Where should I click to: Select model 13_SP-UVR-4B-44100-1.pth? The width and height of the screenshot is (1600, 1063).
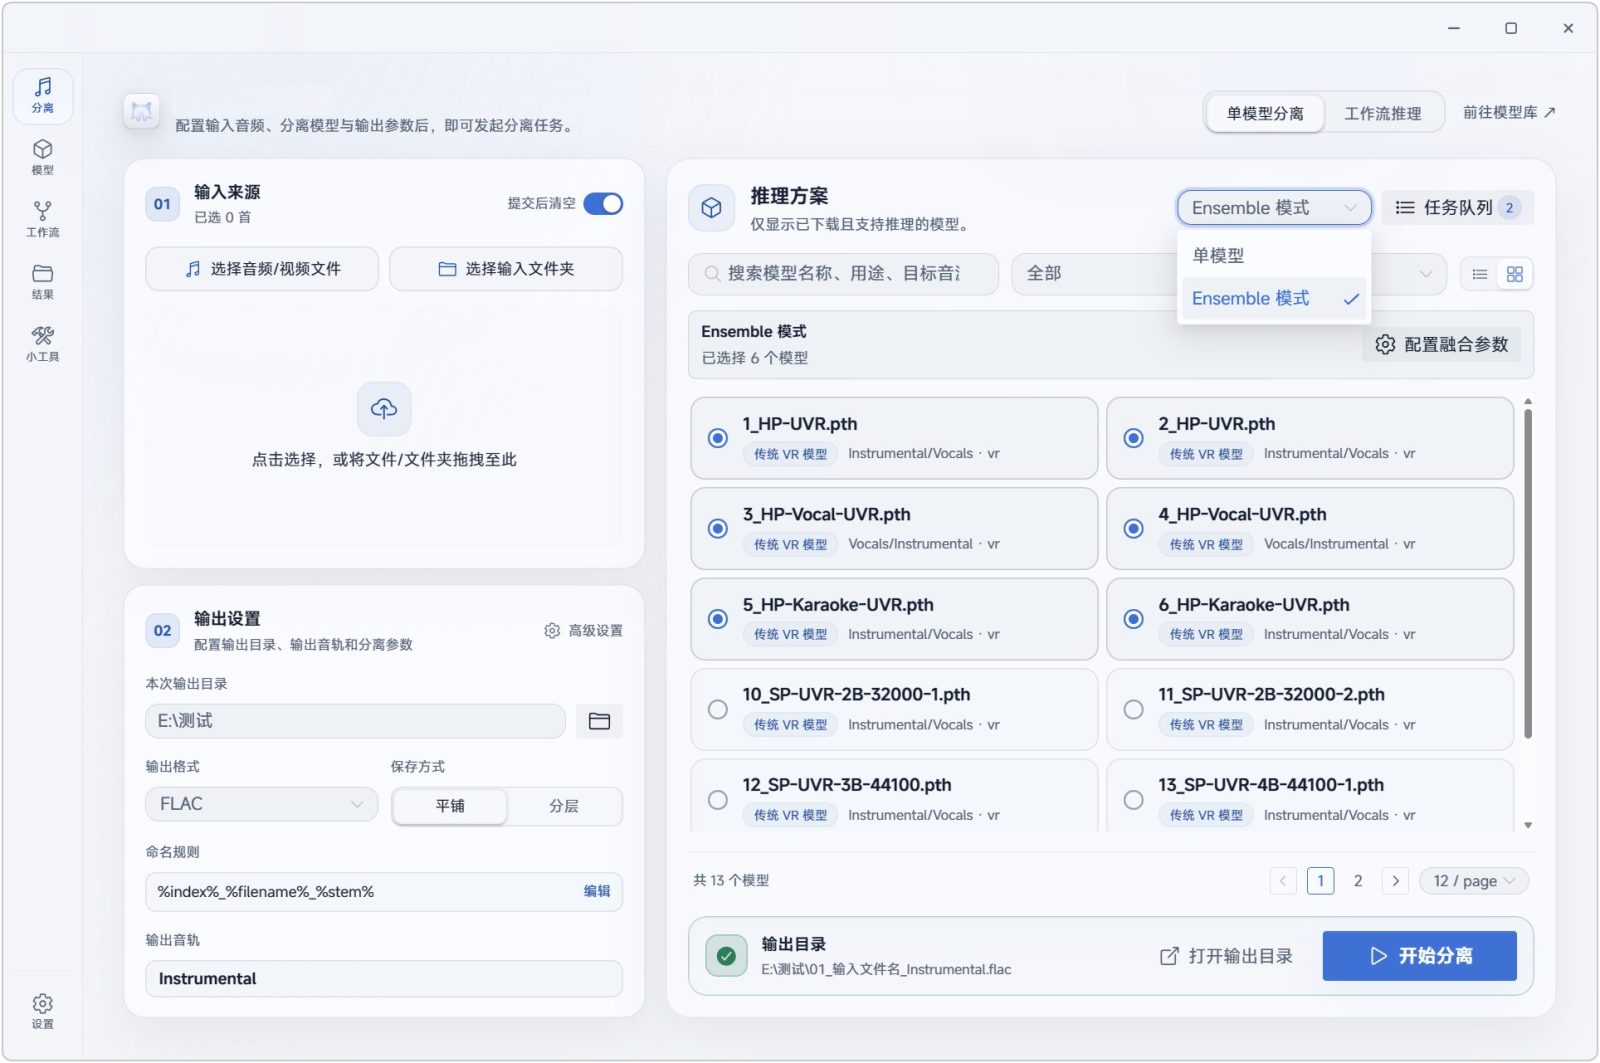1133,800
